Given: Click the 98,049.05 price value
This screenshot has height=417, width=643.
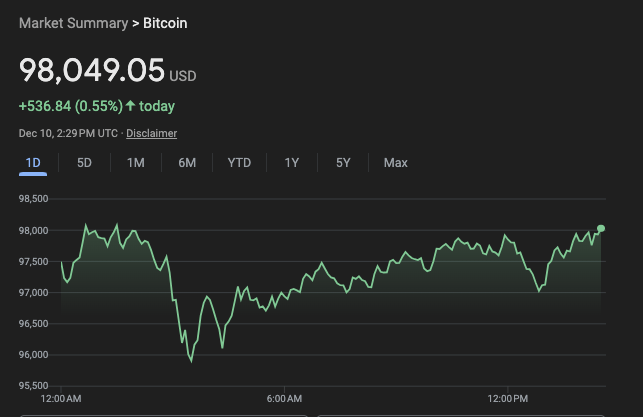Looking at the screenshot, I should [91, 70].
